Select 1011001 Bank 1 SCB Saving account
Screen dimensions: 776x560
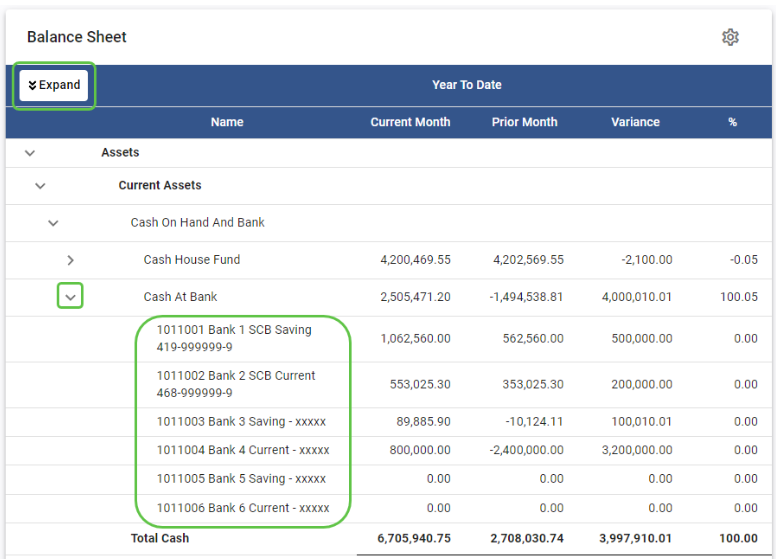click(234, 339)
